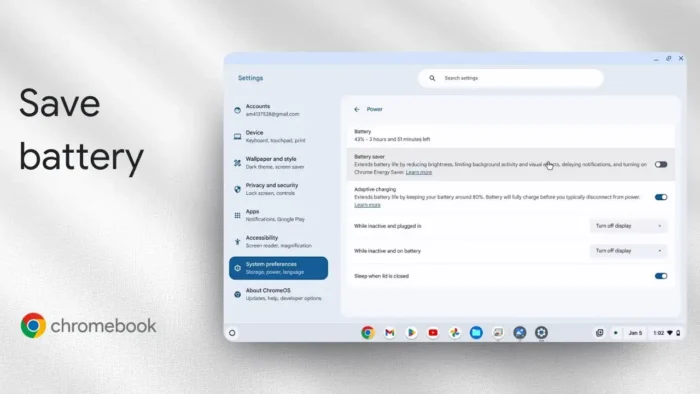
Task: Select Device in the sidebar
Action: (x=278, y=137)
